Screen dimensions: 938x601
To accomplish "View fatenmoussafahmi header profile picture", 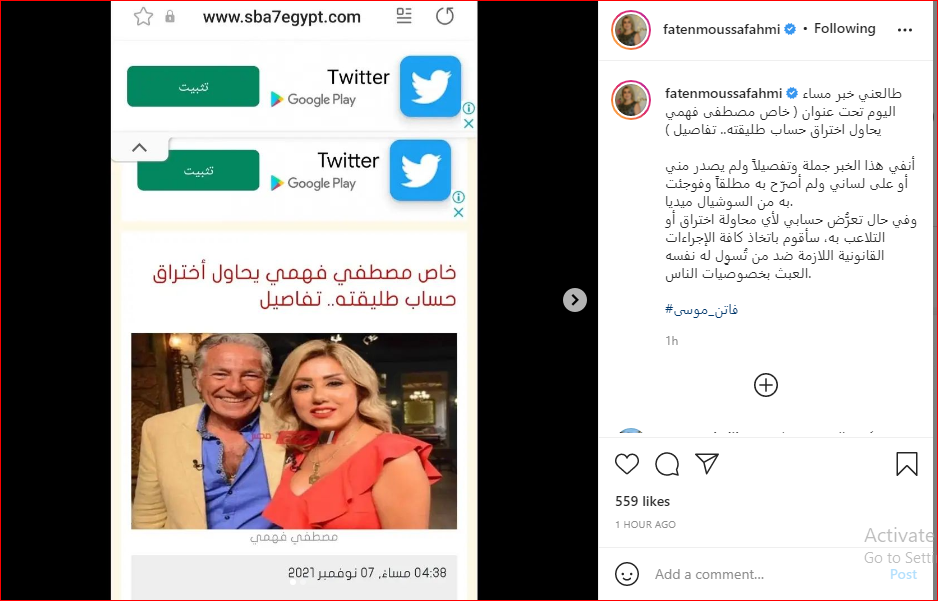I will [631, 30].
